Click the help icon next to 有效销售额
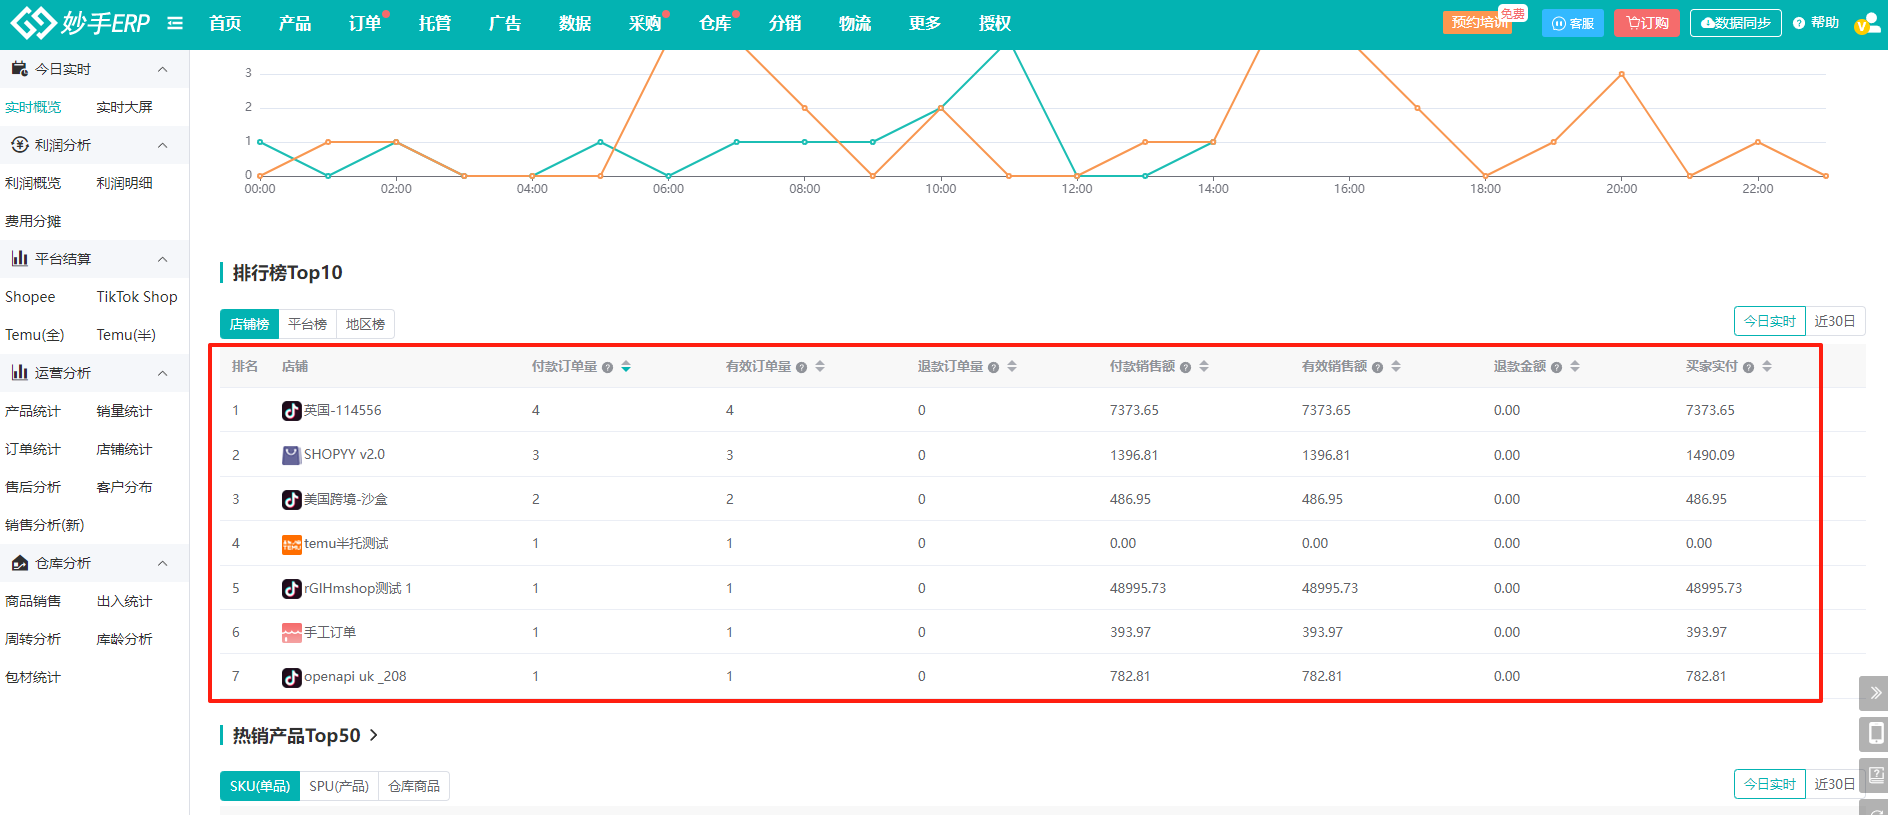The height and width of the screenshot is (815, 1888). click(x=1377, y=367)
